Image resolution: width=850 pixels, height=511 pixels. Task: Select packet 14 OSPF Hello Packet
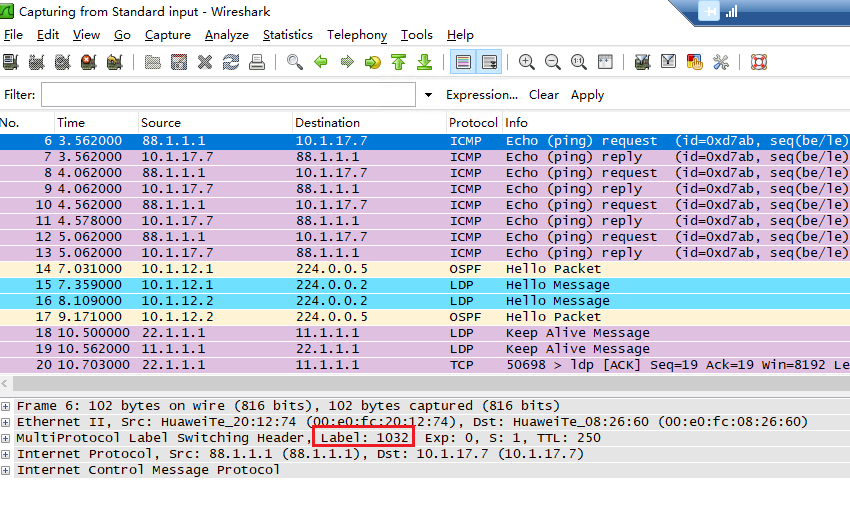click(425, 269)
